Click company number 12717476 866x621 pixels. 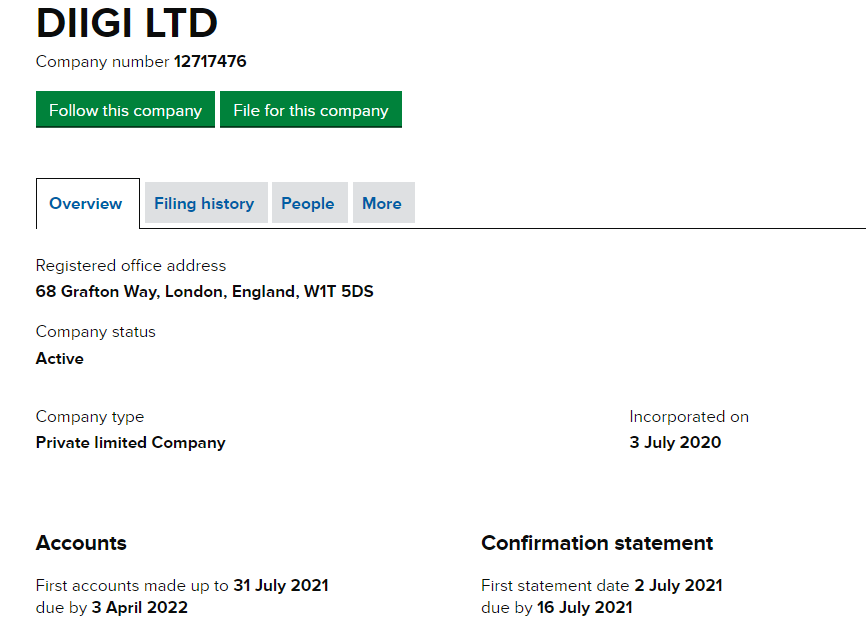tap(210, 62)
